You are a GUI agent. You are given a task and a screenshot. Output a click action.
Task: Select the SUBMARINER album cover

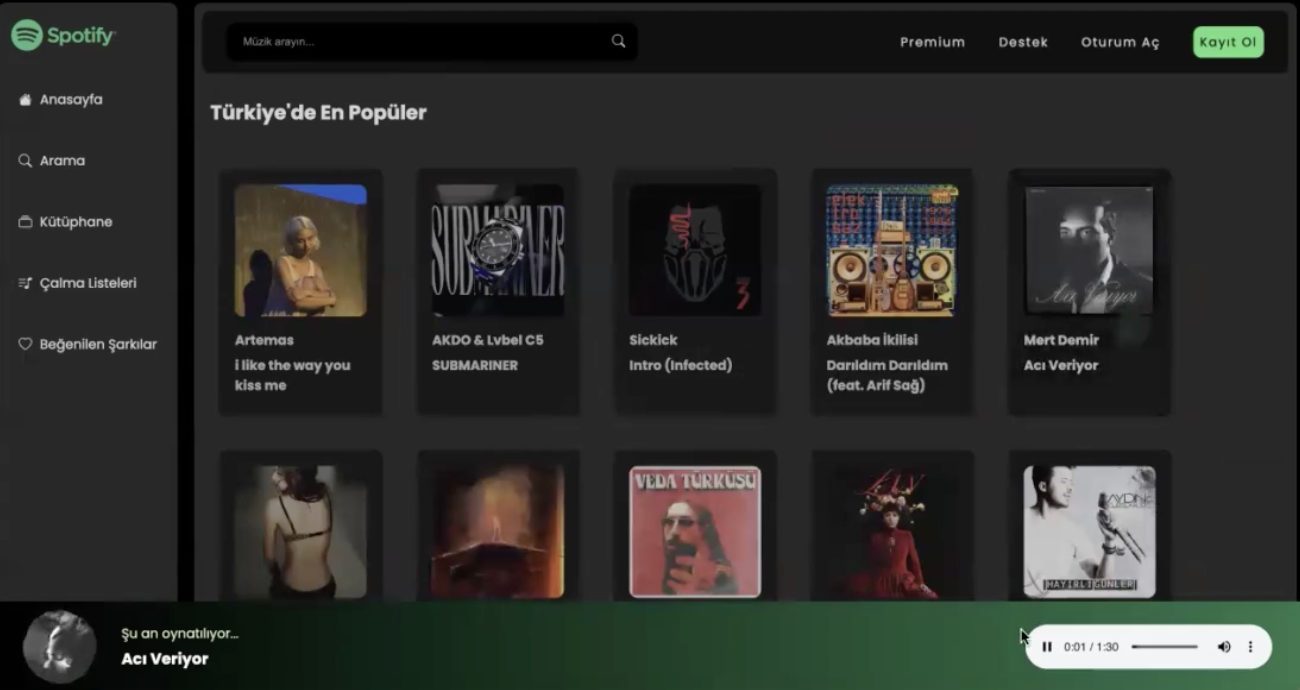pos(498,250)
